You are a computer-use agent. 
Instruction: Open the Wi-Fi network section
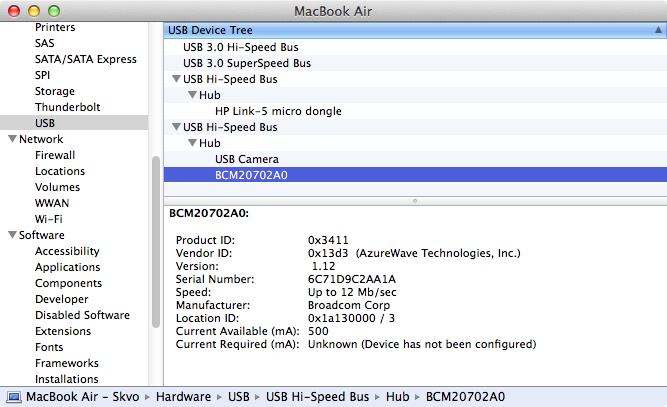point(49,219)
